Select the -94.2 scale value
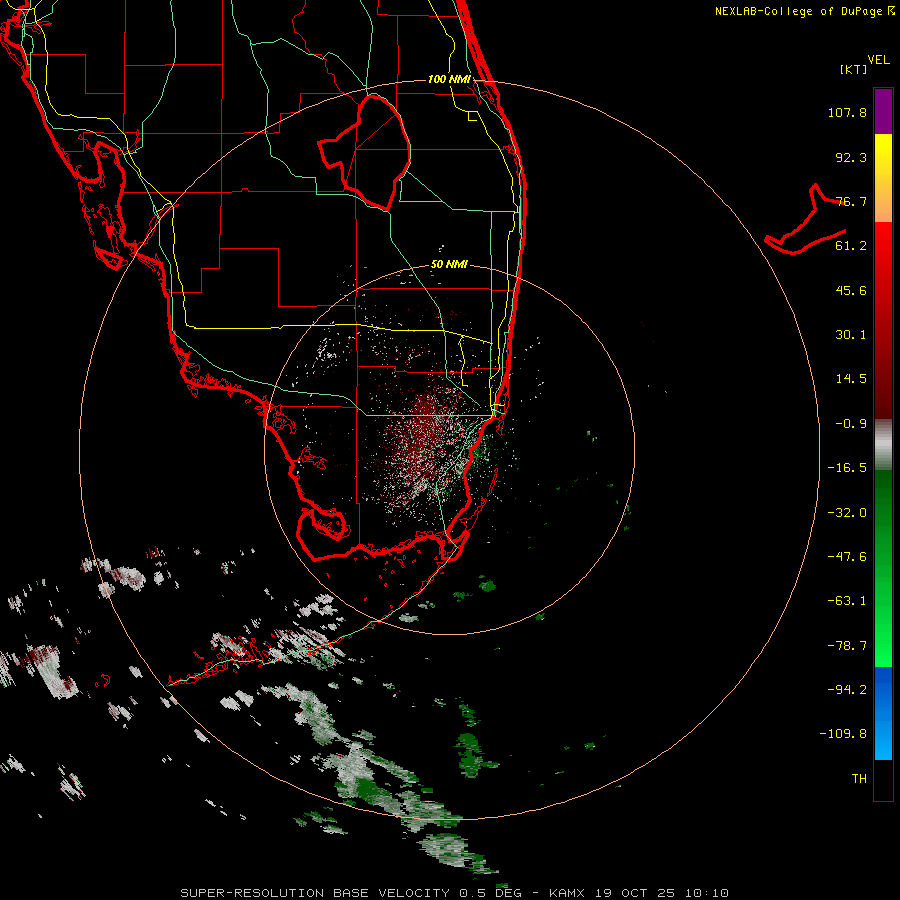Screen dimensions: 900x900 click(x=847, y=690)
